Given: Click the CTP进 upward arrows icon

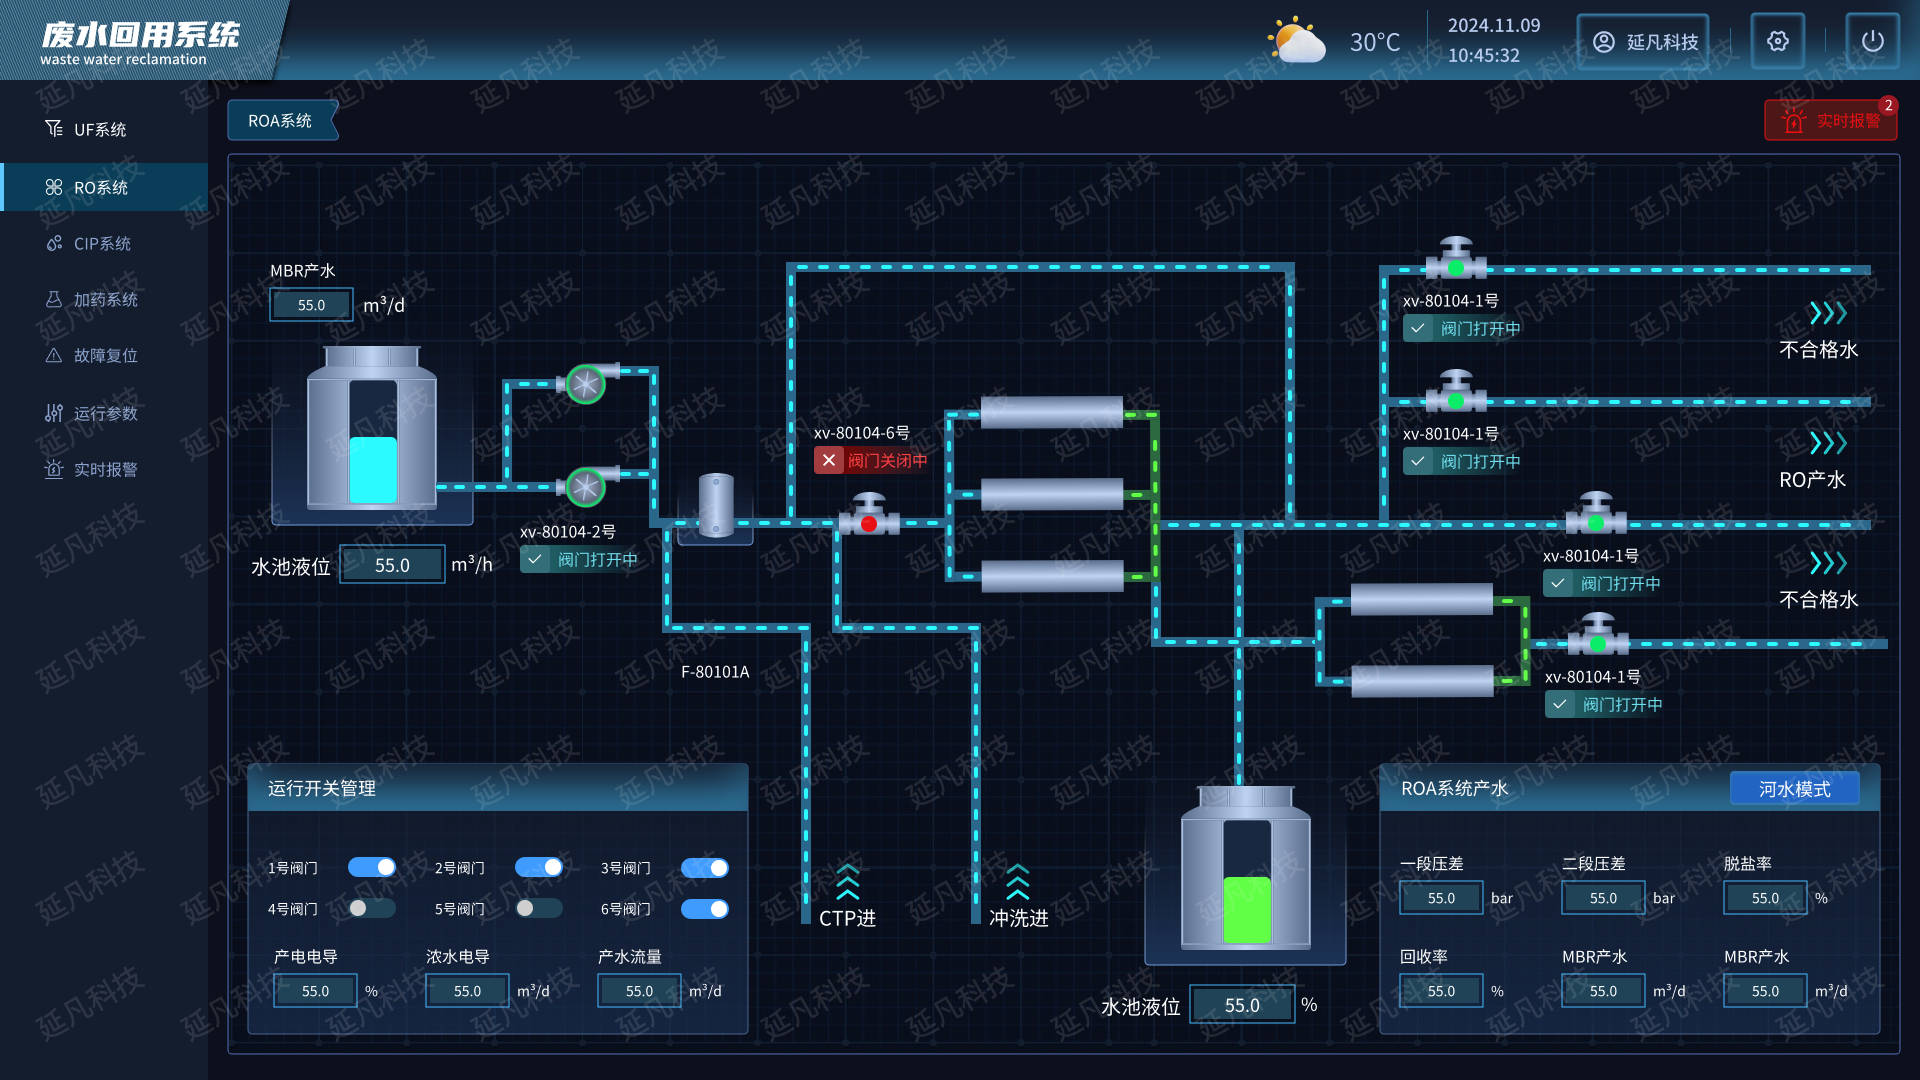Looking at the screenshot, I should point(847,882).
